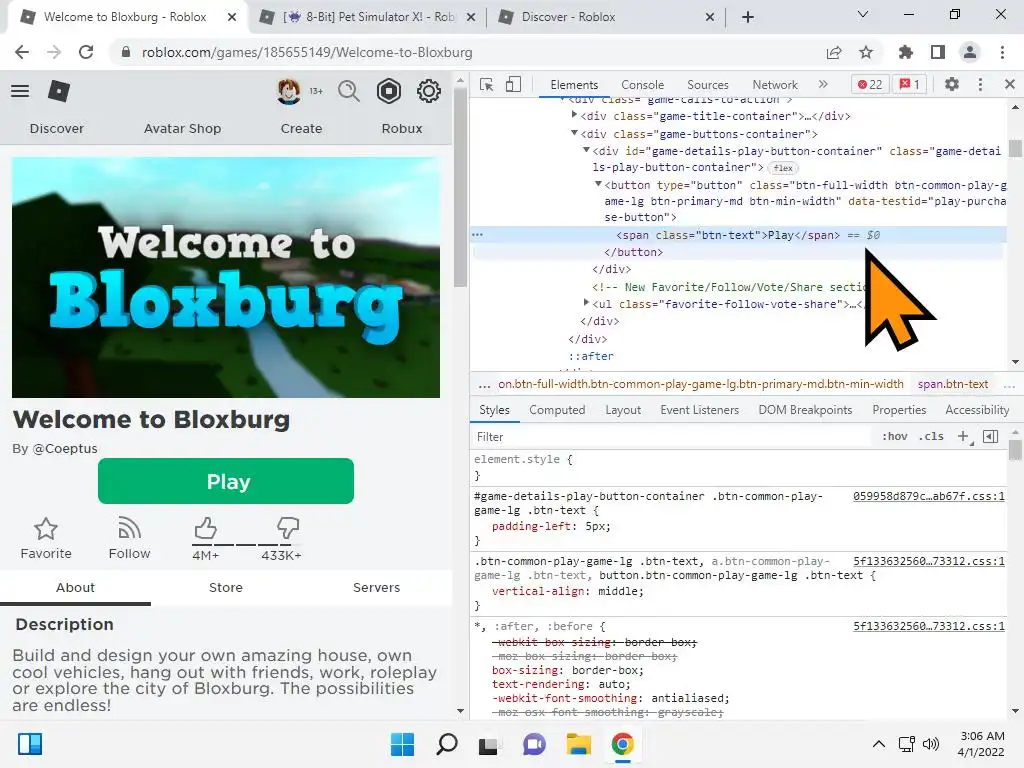The width and height of the screenshot is (1024, 768).
Task: Open the DevTools Network tab
Action: click(x=775, y=84)
